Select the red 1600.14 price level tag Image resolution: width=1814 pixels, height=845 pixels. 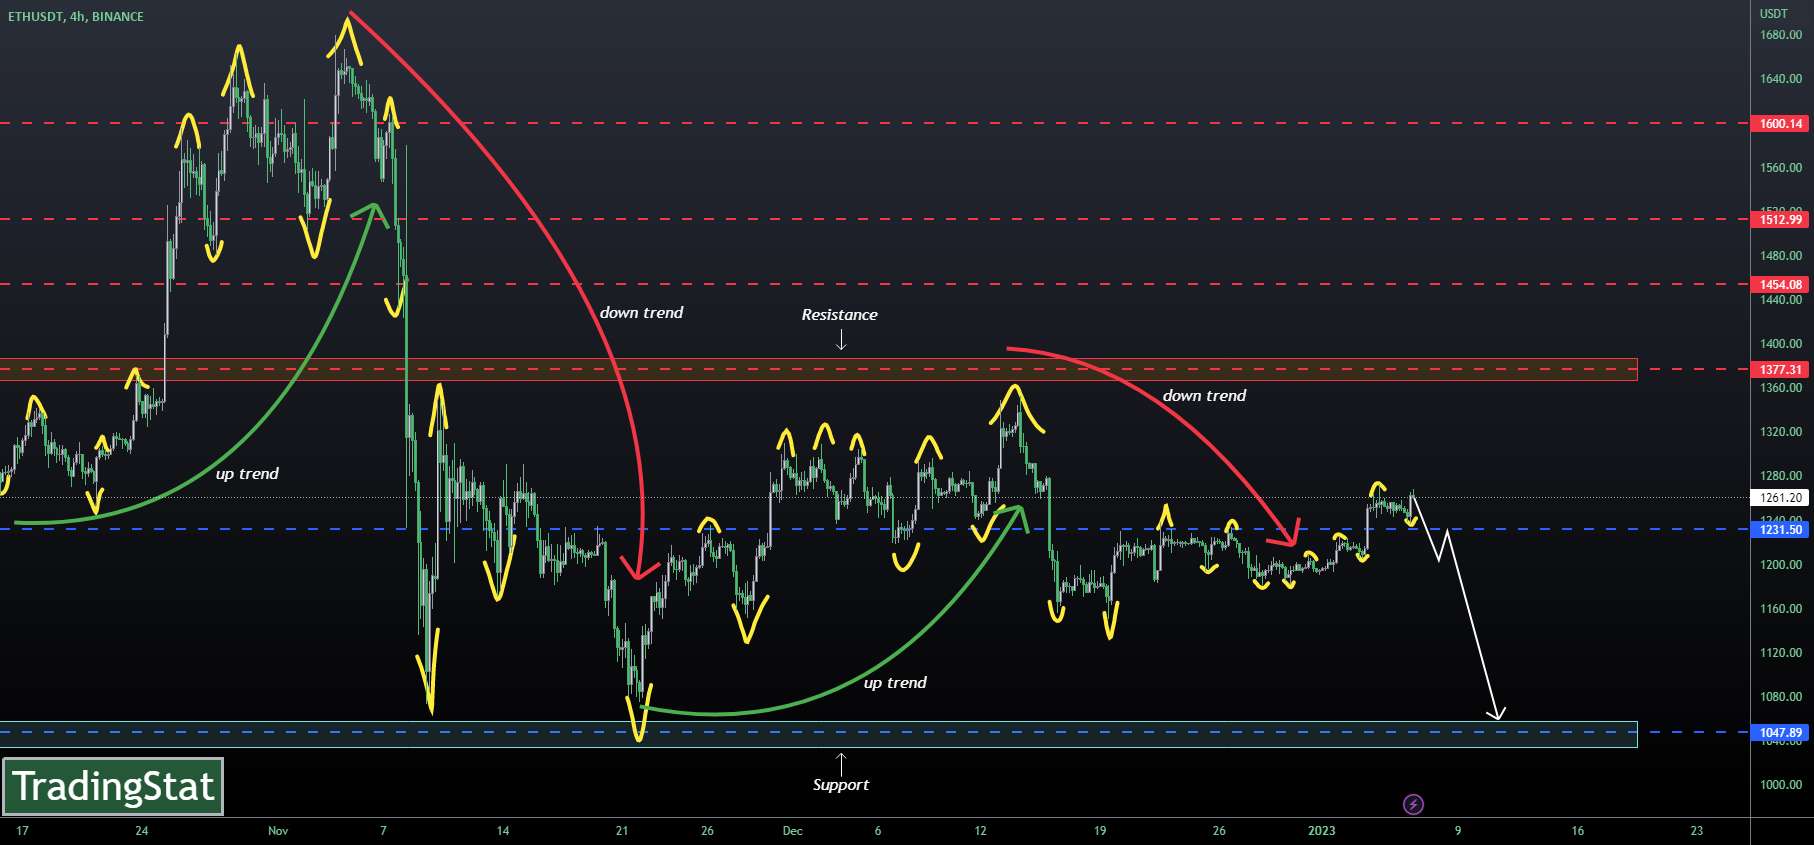click(1780, 124)
